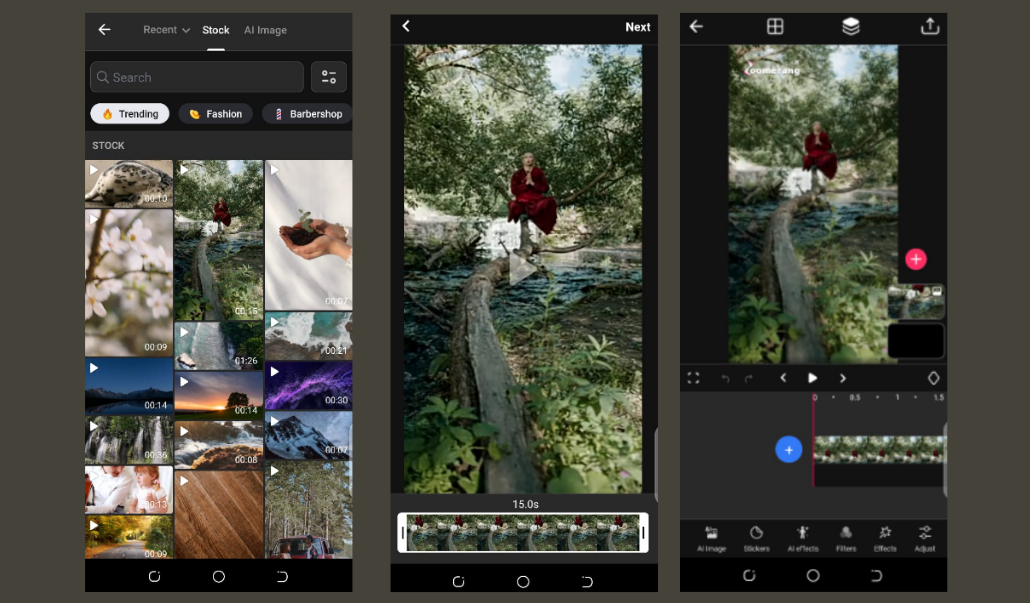The height and width of the screenshot is (603, 1030).
Task: Open the AI Image tool in editor toolbar
Action: coord(711,539)
